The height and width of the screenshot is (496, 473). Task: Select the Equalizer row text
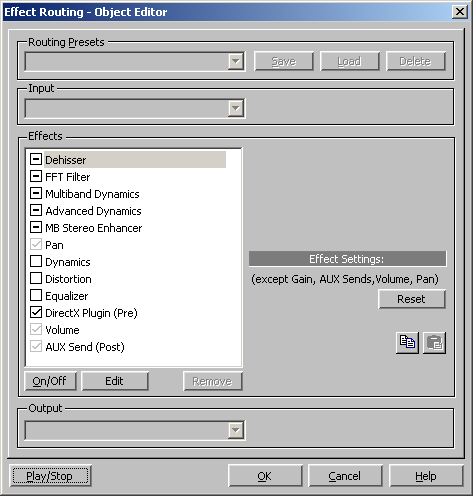[x=67, y=296]
